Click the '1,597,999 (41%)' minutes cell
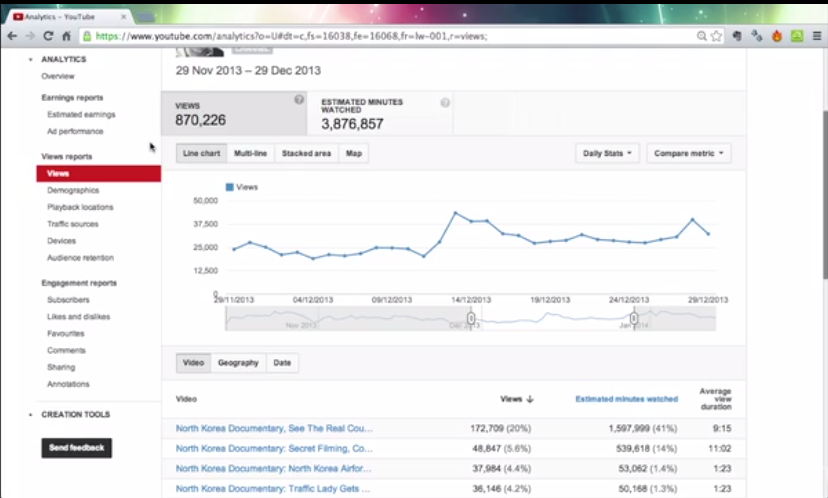Viewport: 828px width, 498px height. [643, 428]
